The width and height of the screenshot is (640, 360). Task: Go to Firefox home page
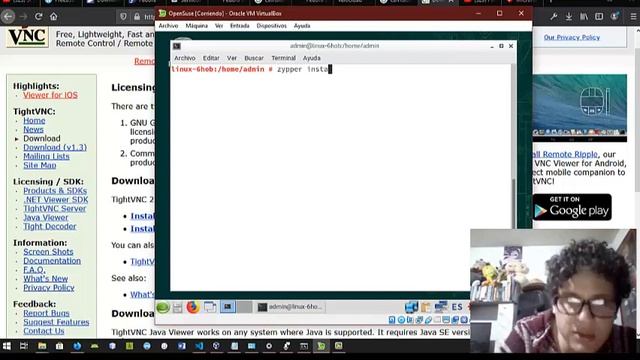(x=53, y=17)
